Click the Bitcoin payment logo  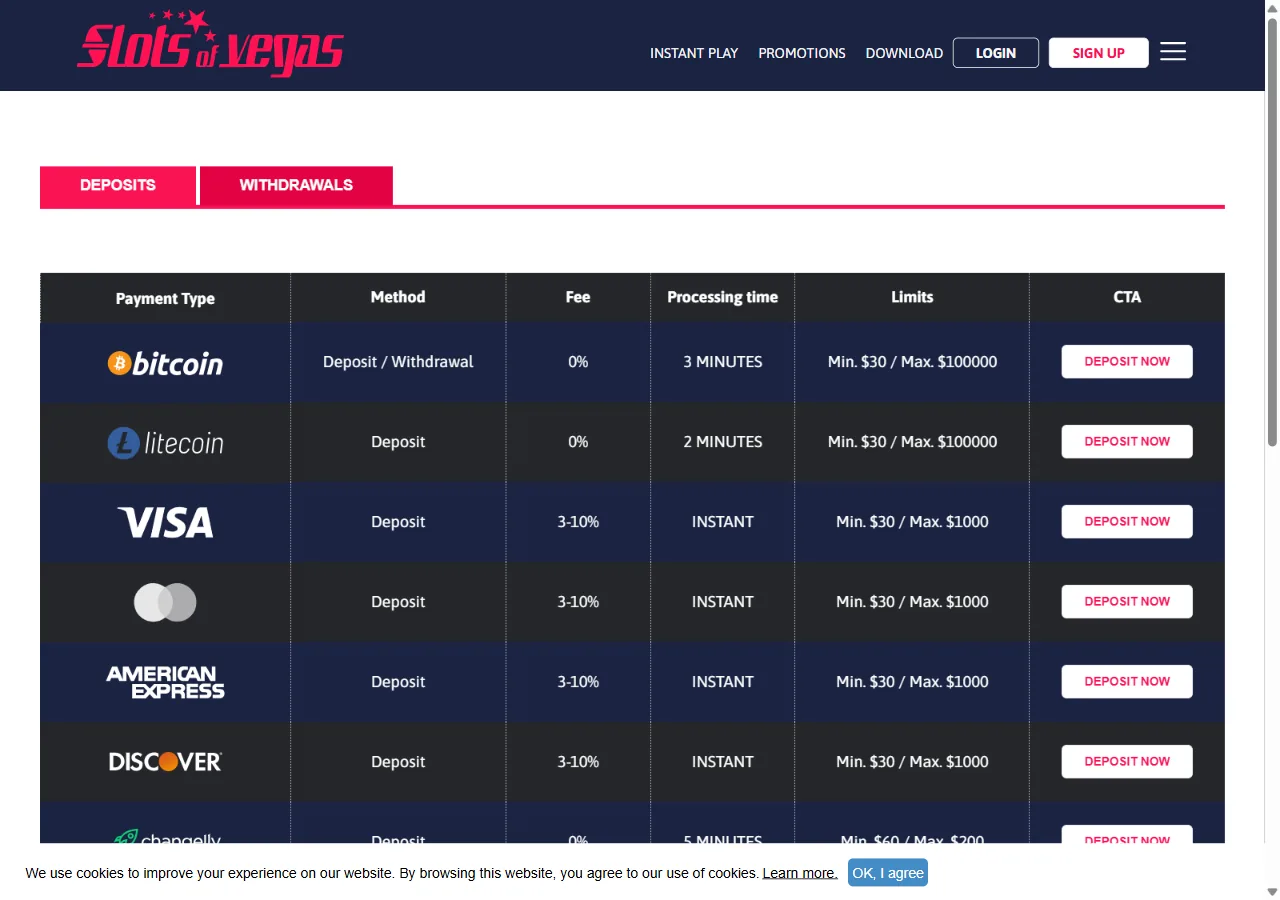pyautogui.click(x=165, y=363)
